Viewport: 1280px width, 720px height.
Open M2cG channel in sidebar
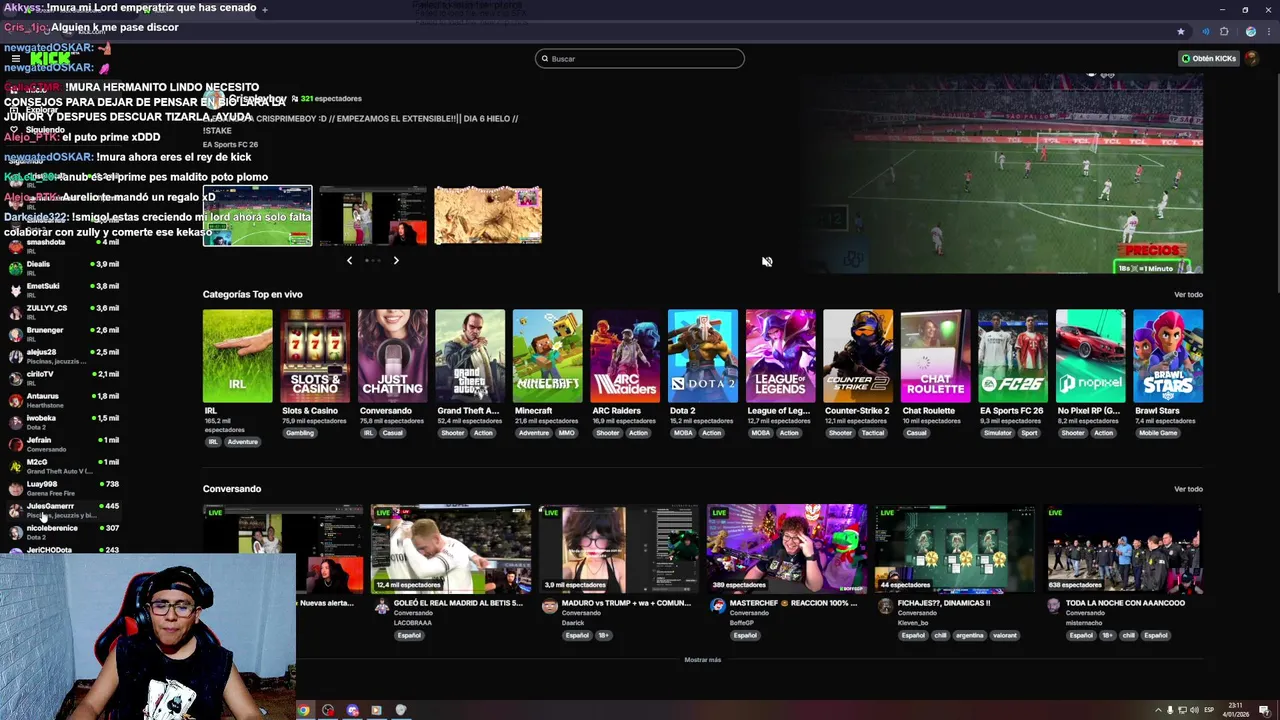[64, 466]
